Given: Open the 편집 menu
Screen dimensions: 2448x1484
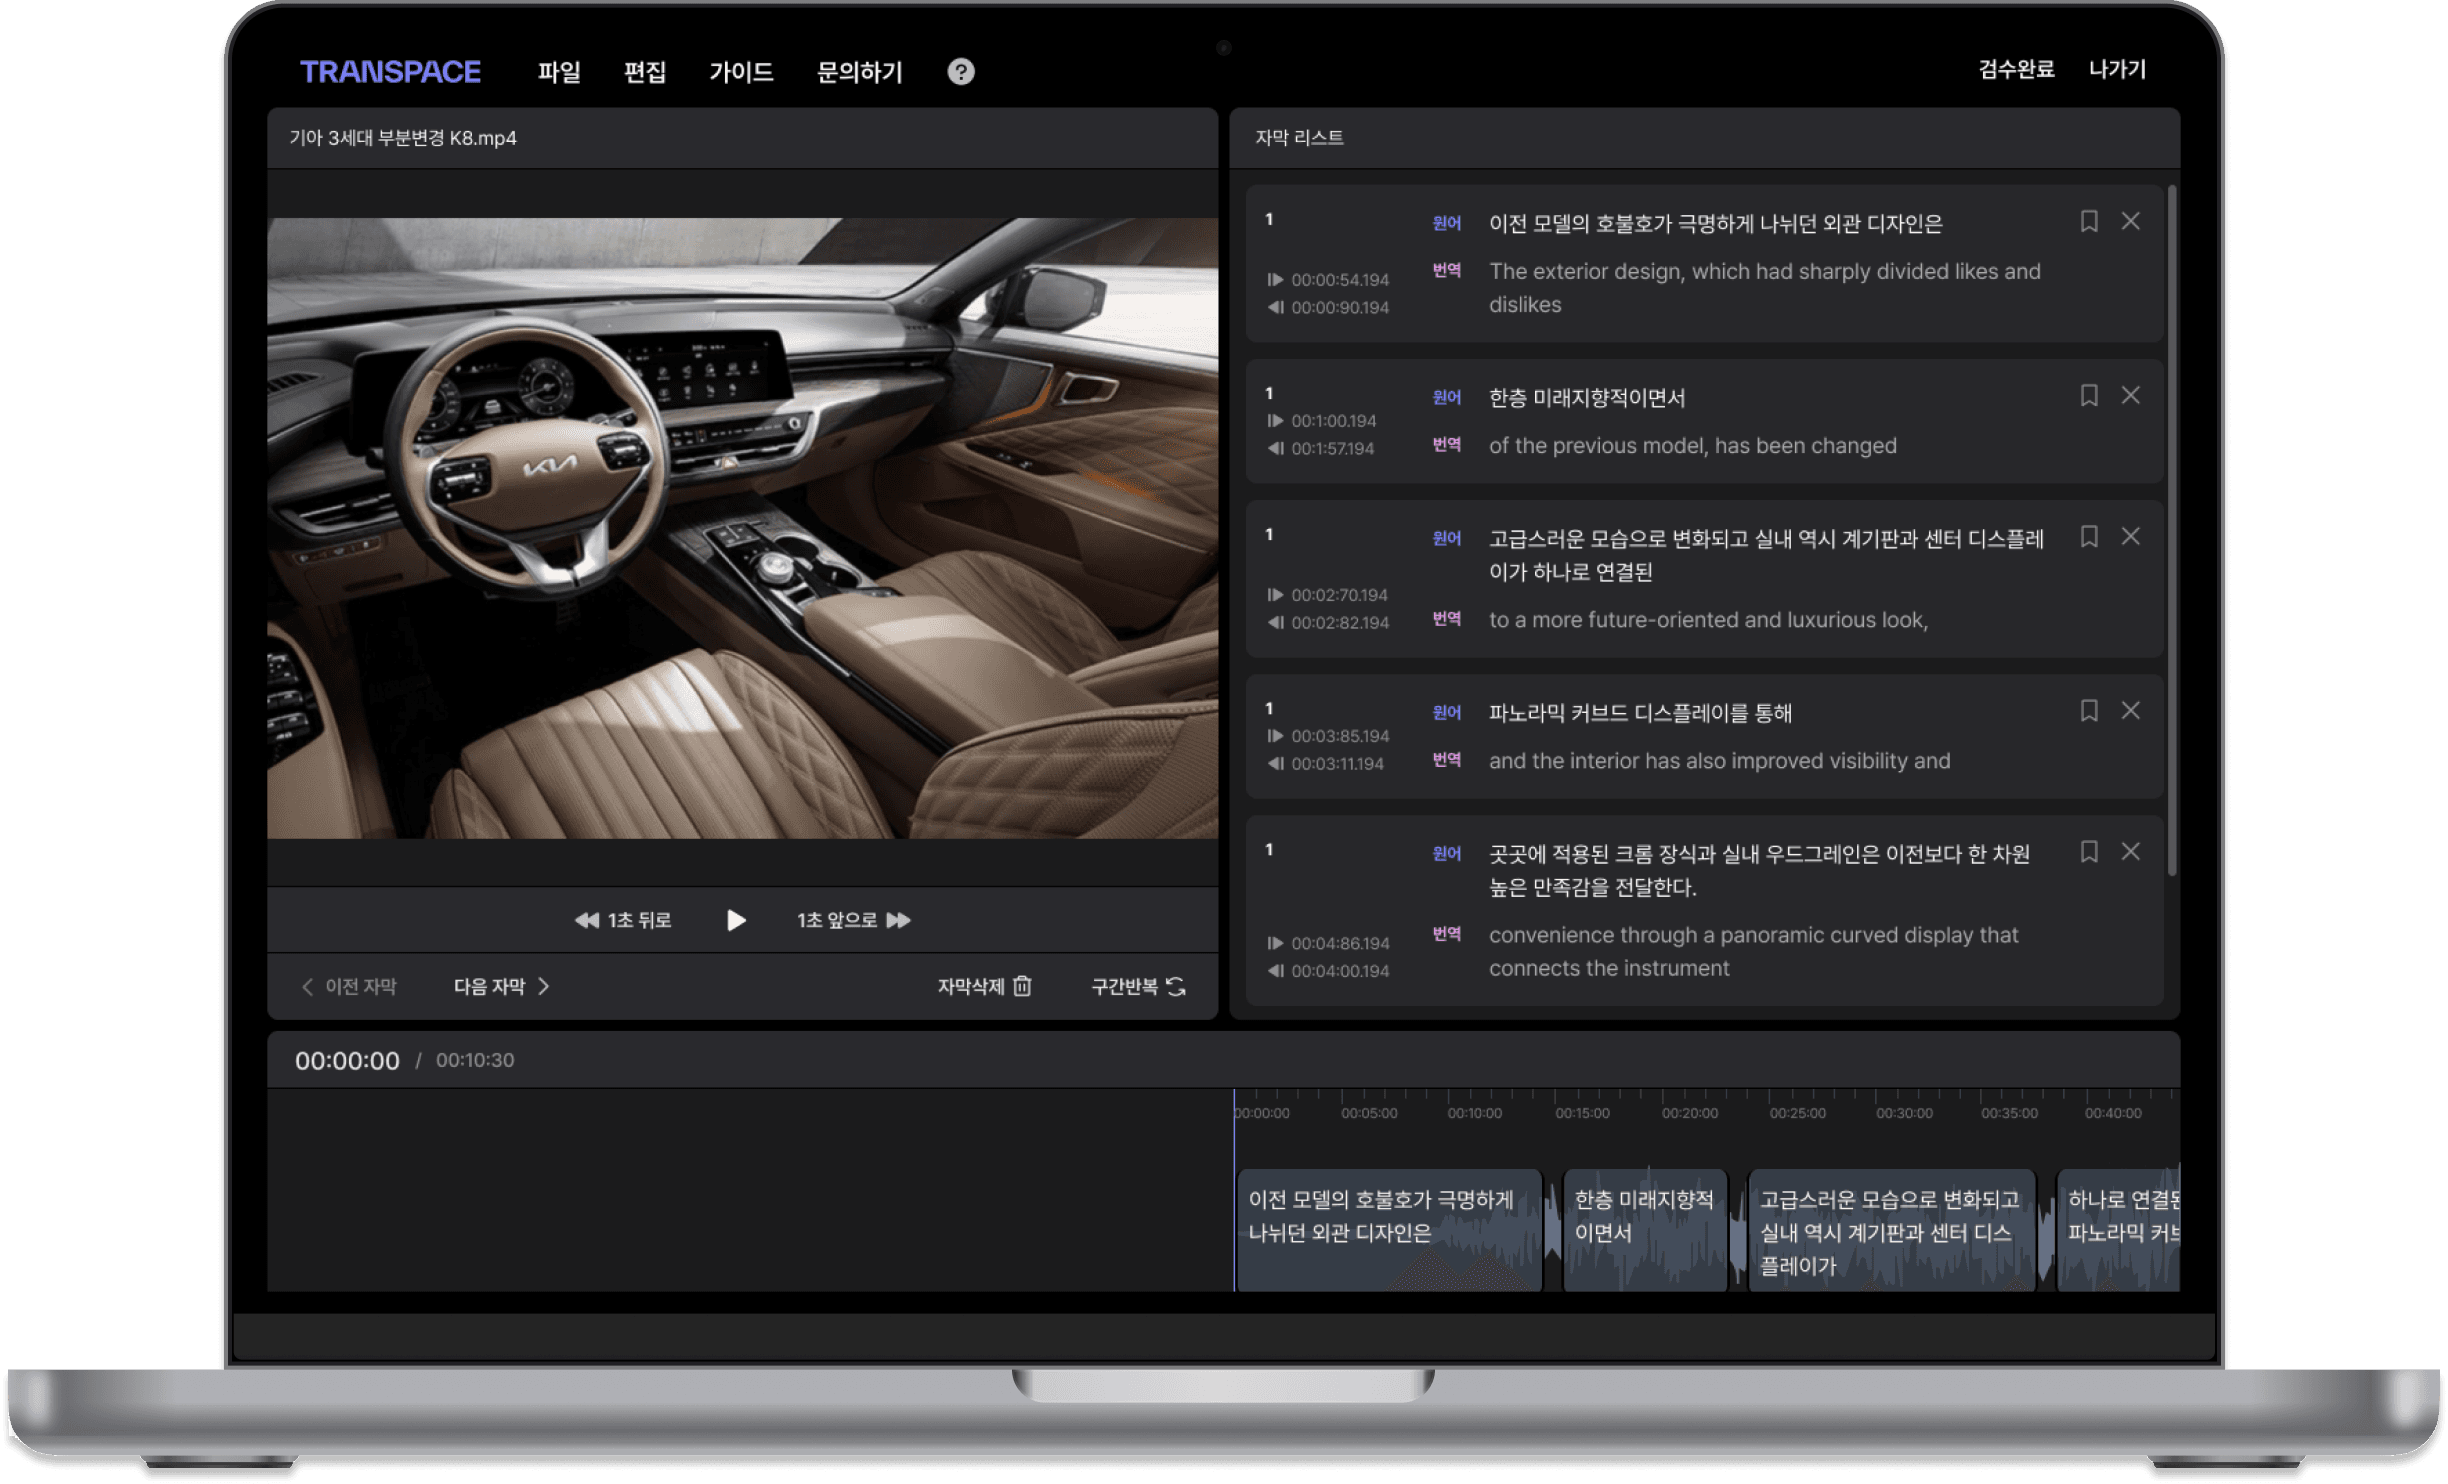Looking at the screenshot, I should tap(645, 72).
